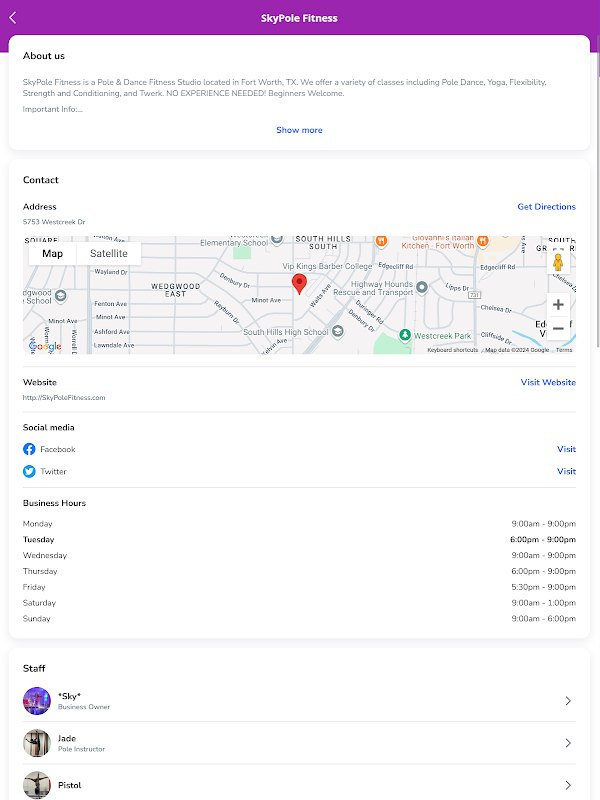Click Giovanni's Italian Kitchen restaurant marker
The height and width of the screenshot is (800, 600).
[483, 240]
